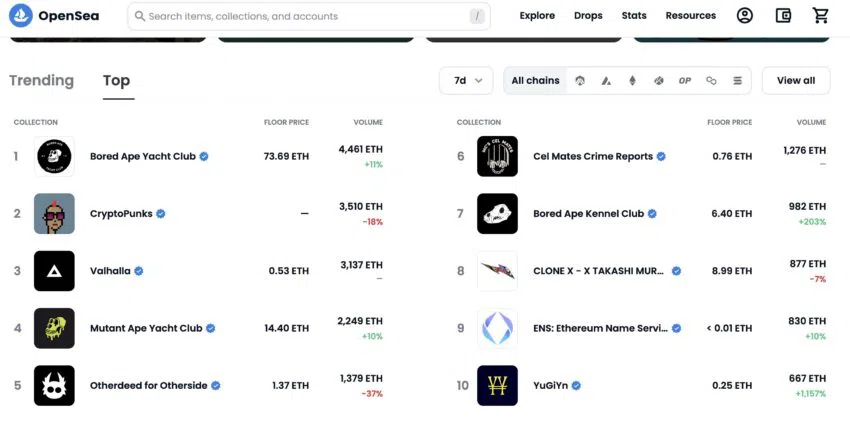Click the OpenSea logo
The width and height of the screenshot is (850, 425).
(x=54, y=16)
